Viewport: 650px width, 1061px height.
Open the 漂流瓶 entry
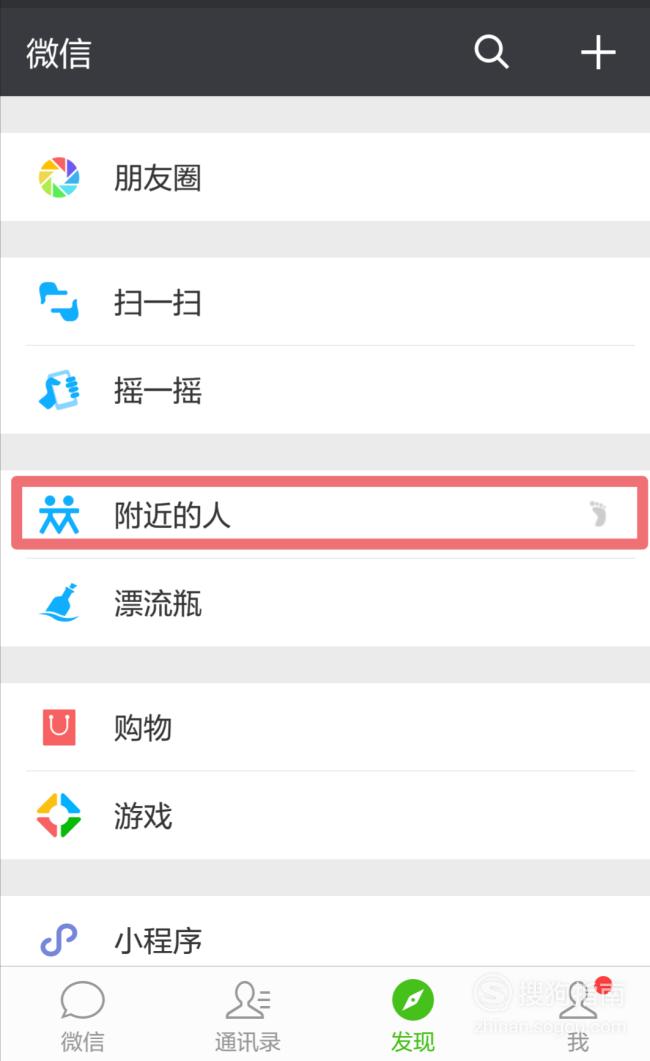point(325,602)
